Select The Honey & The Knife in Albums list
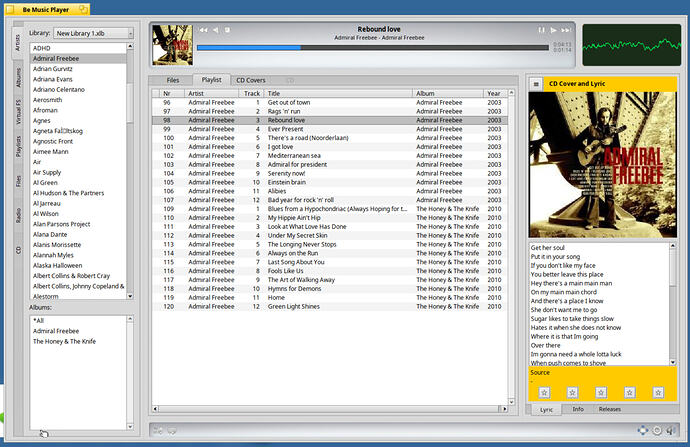Screen dimensions: 690x447 click(78, 341)
